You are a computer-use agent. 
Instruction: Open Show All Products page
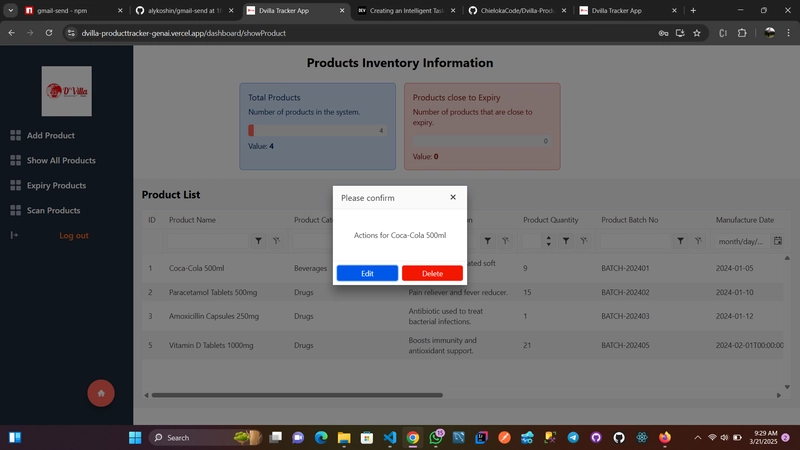pos(61,160)
